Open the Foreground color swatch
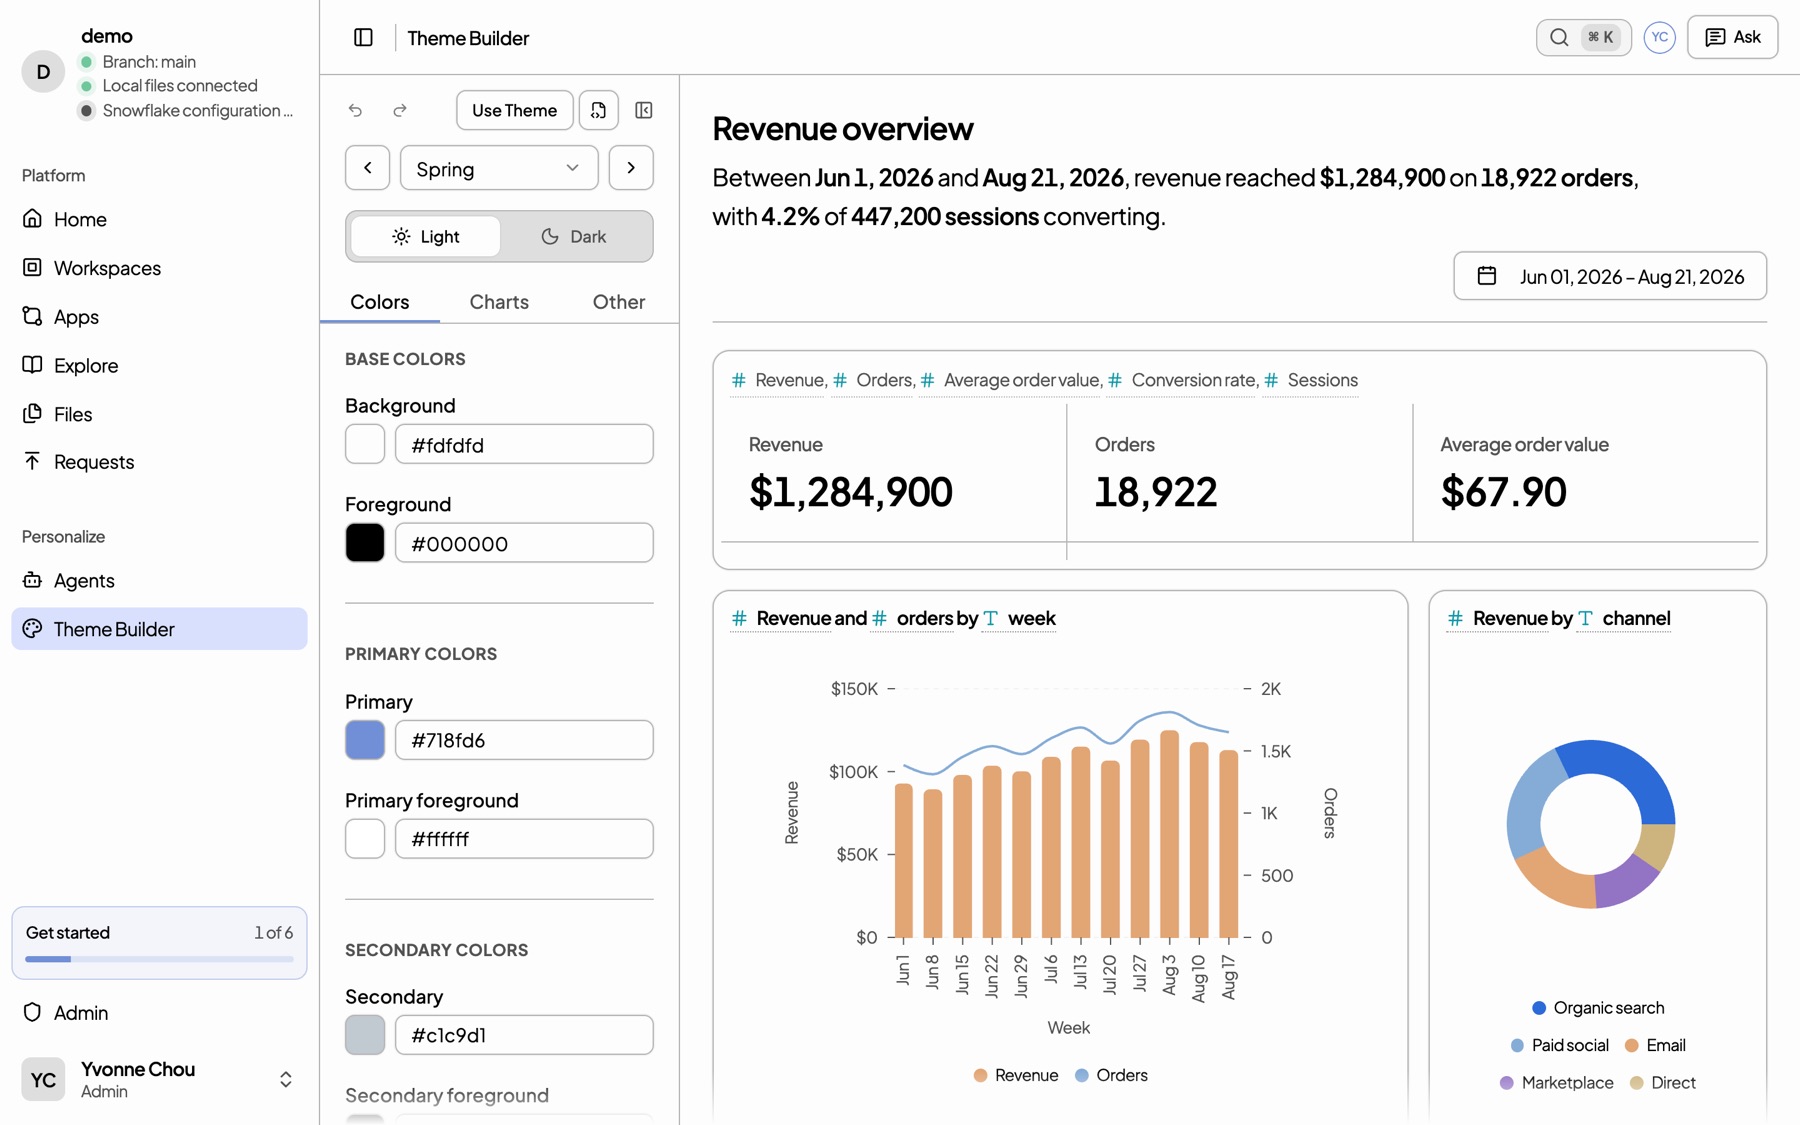This screenshot has width=1800, height=1125. coord(365,543)
